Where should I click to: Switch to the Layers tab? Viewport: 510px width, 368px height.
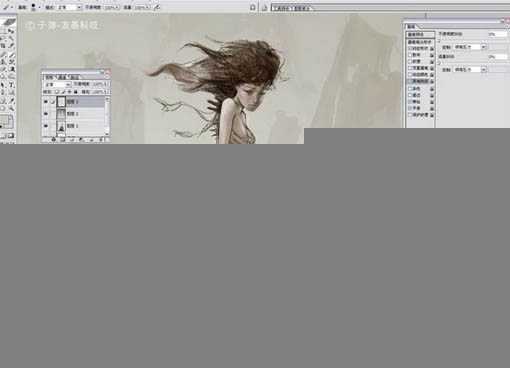click(x=49, y=77)
